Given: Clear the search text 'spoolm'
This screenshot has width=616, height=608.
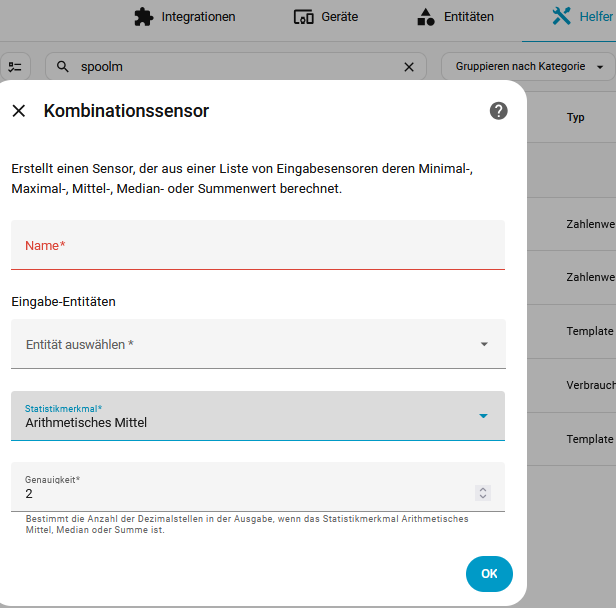Looking at the screenshot, I should tap(408, 67).
